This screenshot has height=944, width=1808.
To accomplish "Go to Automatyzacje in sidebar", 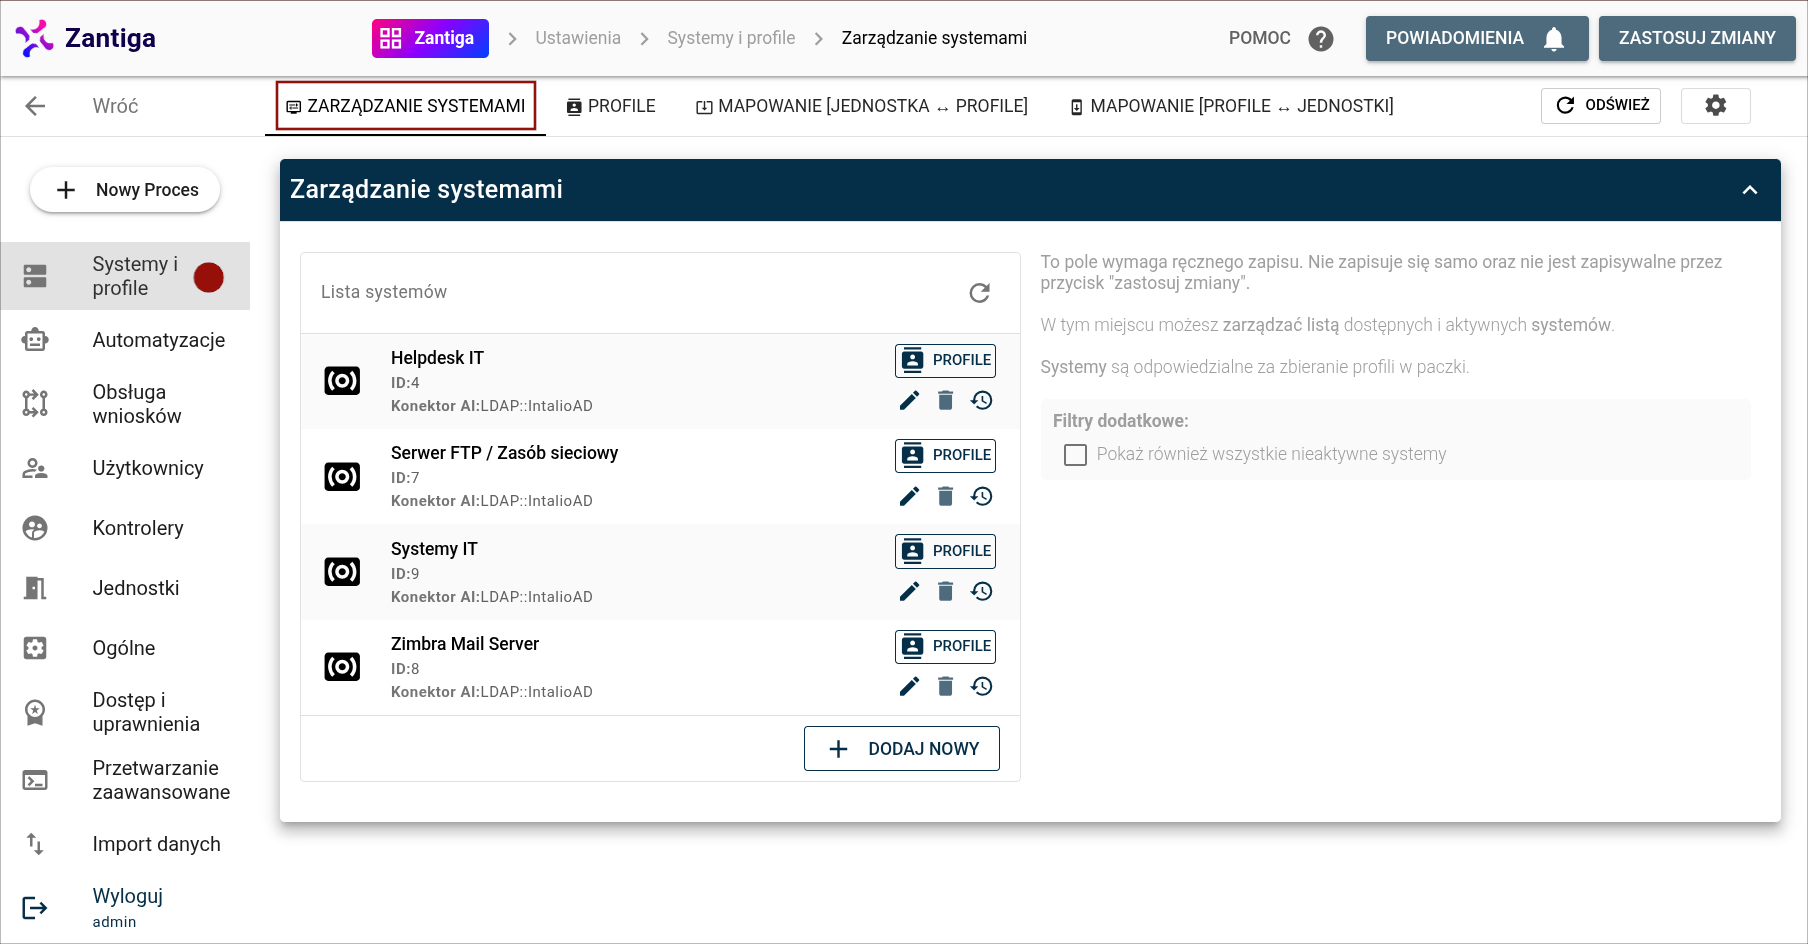I will 158,340.
